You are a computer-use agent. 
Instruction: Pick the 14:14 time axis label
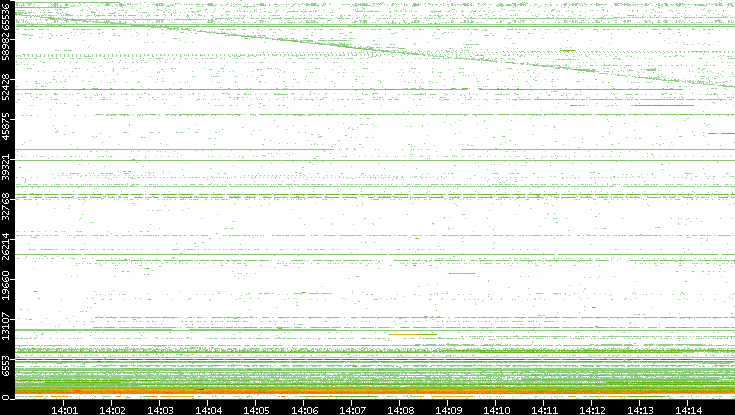688,410
